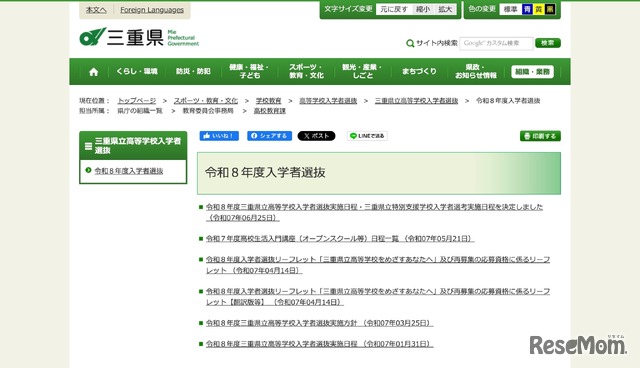640x368 pixels.
Task: Open the 令和07年06月25日 schedule decision link
Action: (374, 212)
